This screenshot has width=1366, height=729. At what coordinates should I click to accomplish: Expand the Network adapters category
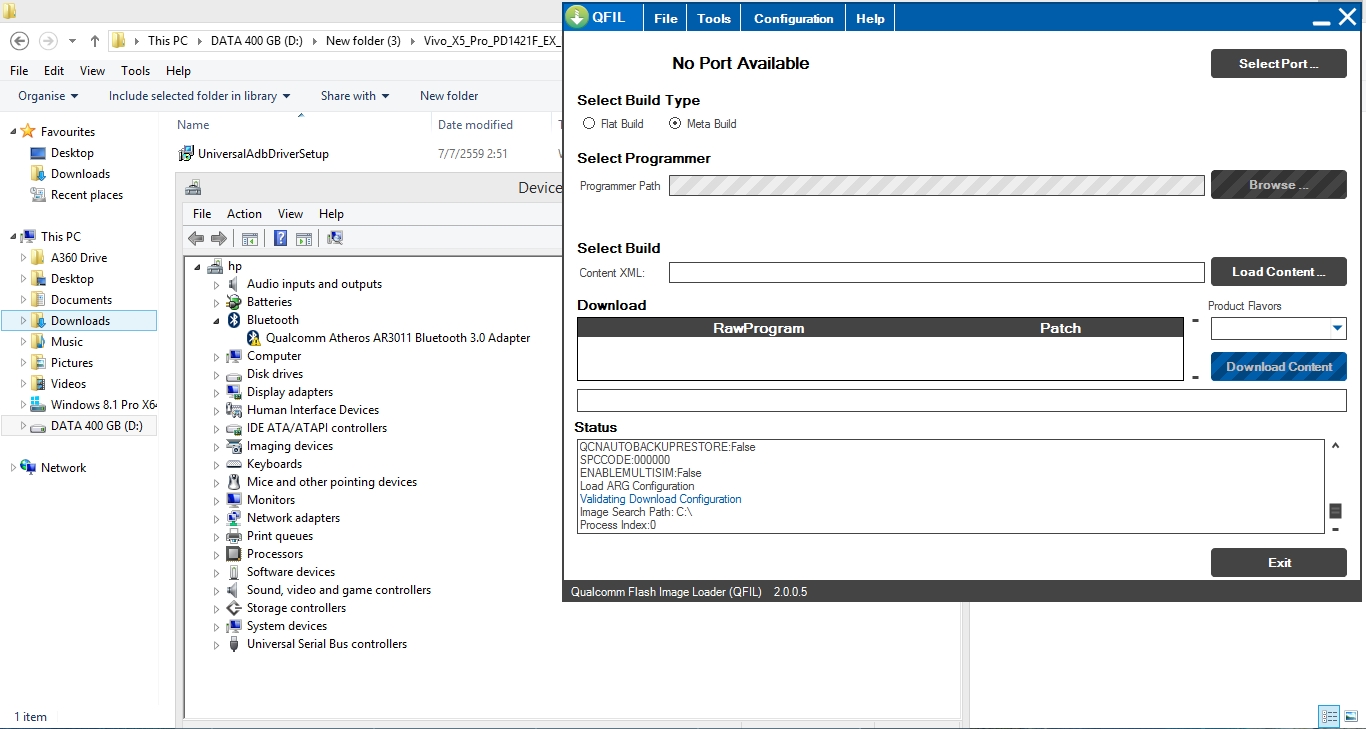216,518
